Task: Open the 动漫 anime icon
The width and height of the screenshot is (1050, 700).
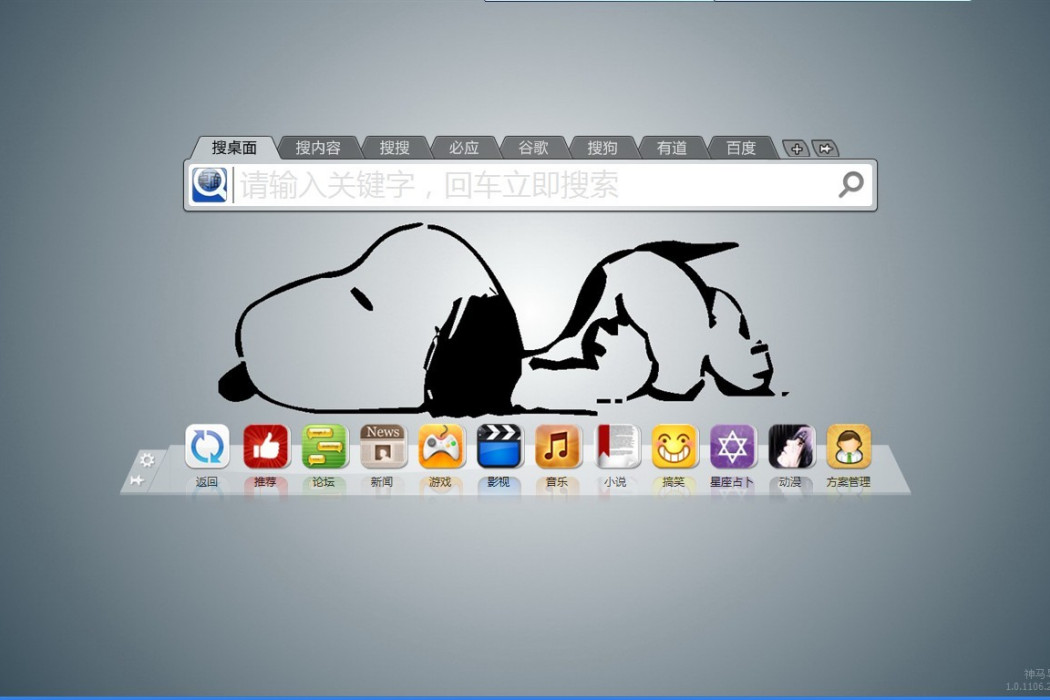Action: [791, 447]
